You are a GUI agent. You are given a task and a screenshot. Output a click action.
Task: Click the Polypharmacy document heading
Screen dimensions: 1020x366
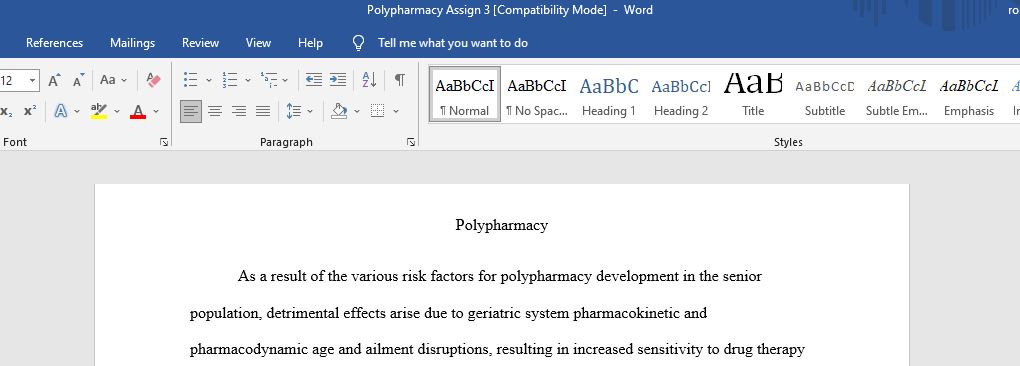(x=502, y=226)
